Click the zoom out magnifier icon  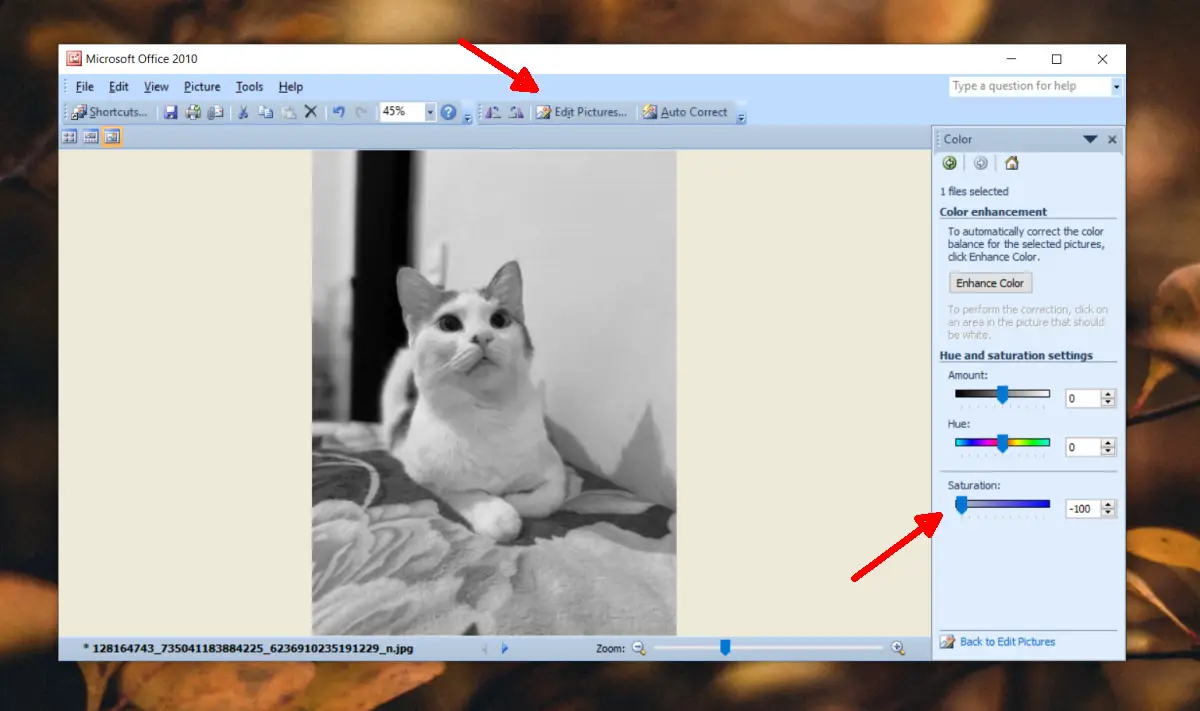[x=639, y=648]
